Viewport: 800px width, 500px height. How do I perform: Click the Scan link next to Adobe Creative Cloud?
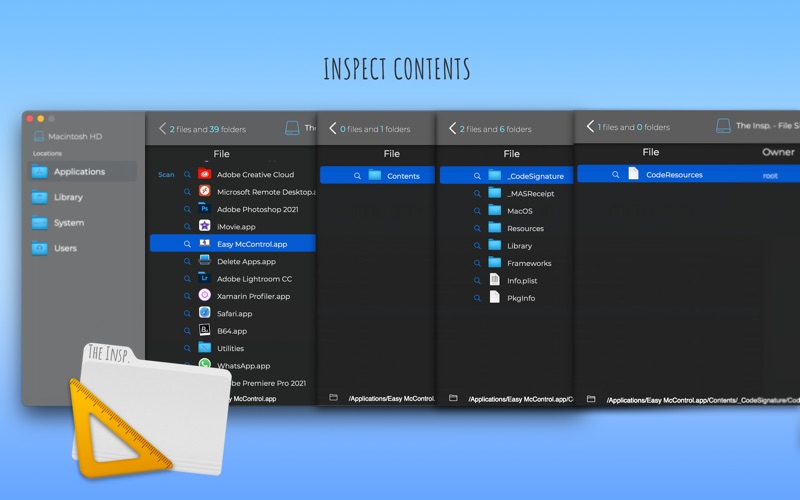click(x=166, y=174)
